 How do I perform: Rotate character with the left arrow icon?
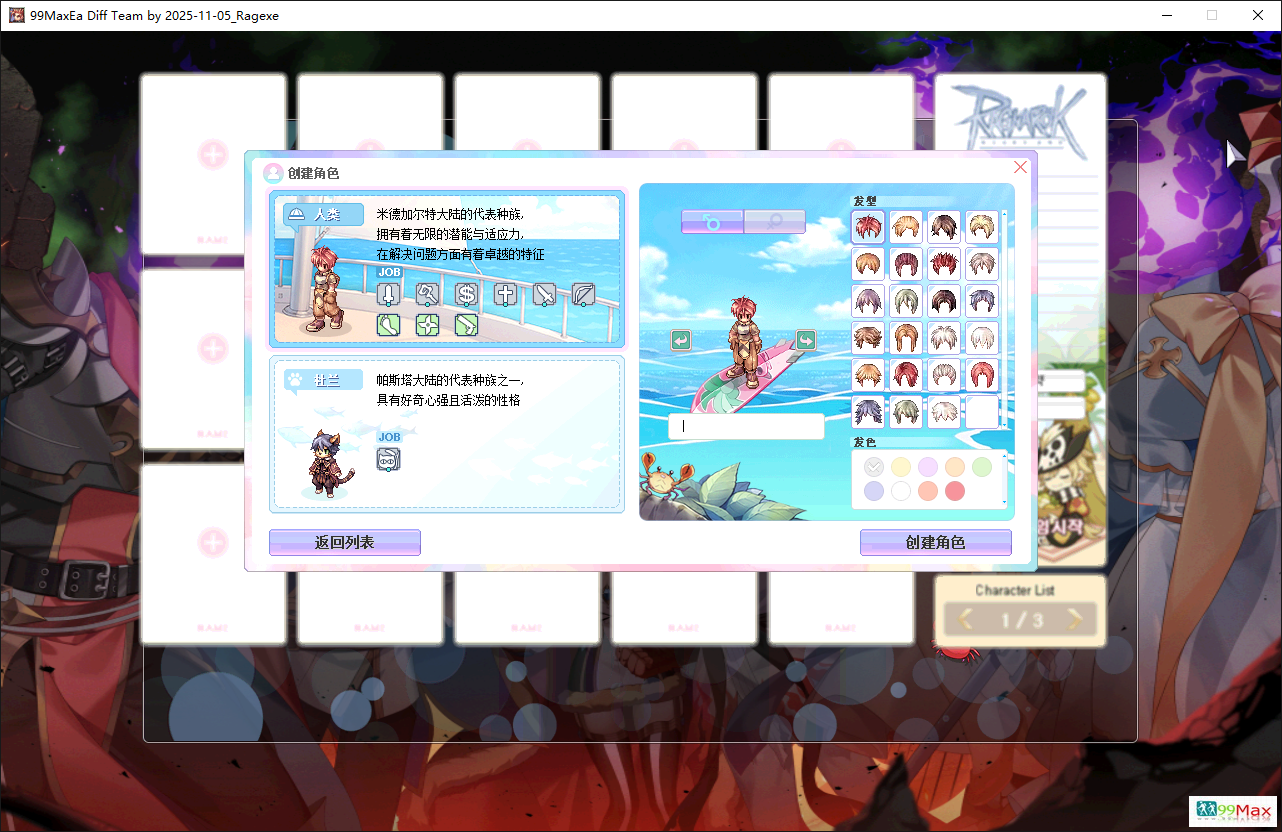[681, 341]
